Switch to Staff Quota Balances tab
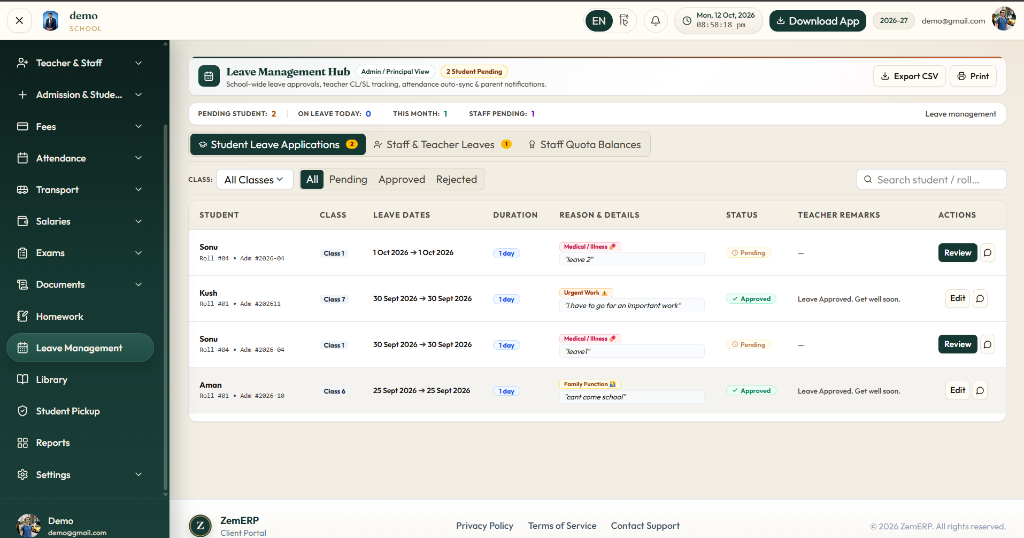Image resolution: width=1024 pixels, height=538 pixels. pos(584,145)
